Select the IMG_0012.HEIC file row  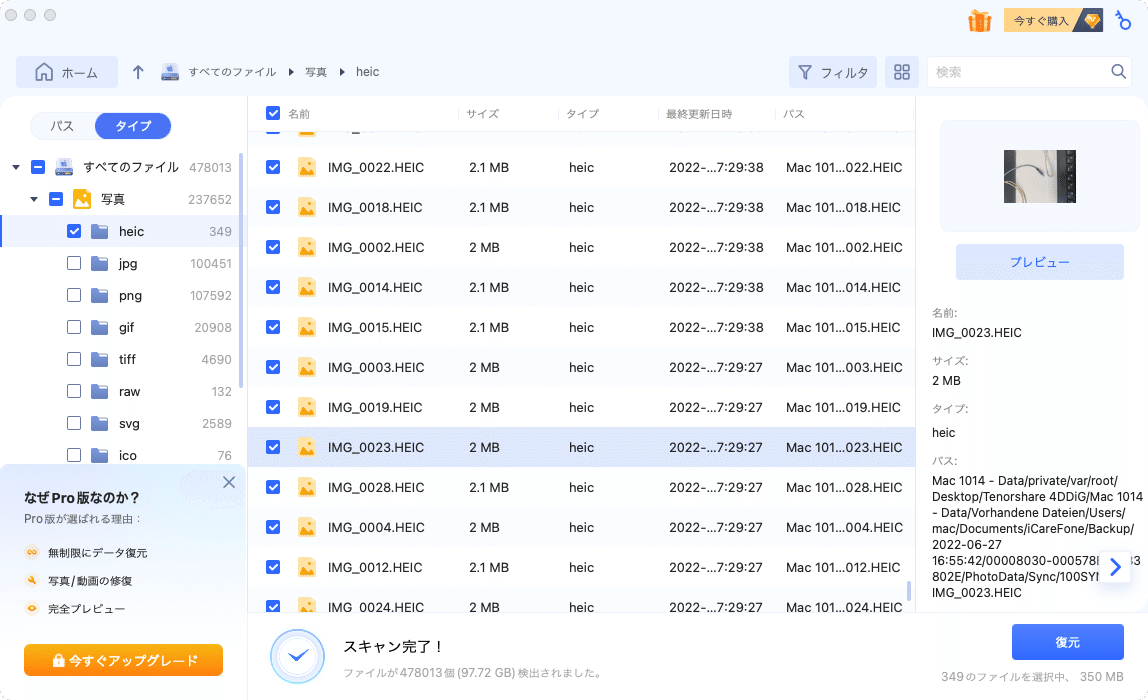tap(581, 567)
